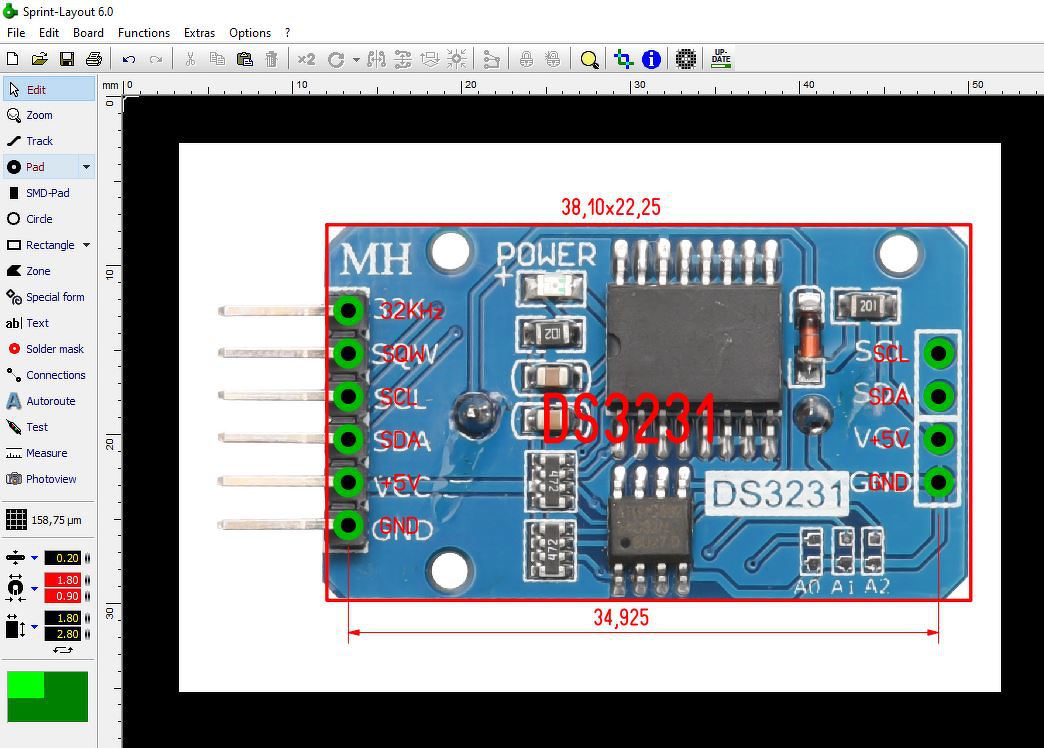The image size is (1044, 748).
Task: Copy selection with the copy icon
Action: point(217,59)
